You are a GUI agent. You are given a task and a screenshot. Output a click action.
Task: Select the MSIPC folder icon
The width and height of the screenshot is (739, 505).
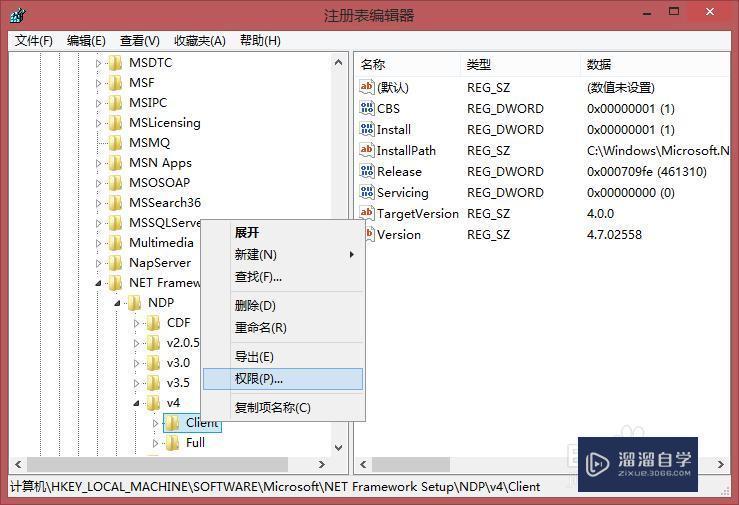[115, 103]
